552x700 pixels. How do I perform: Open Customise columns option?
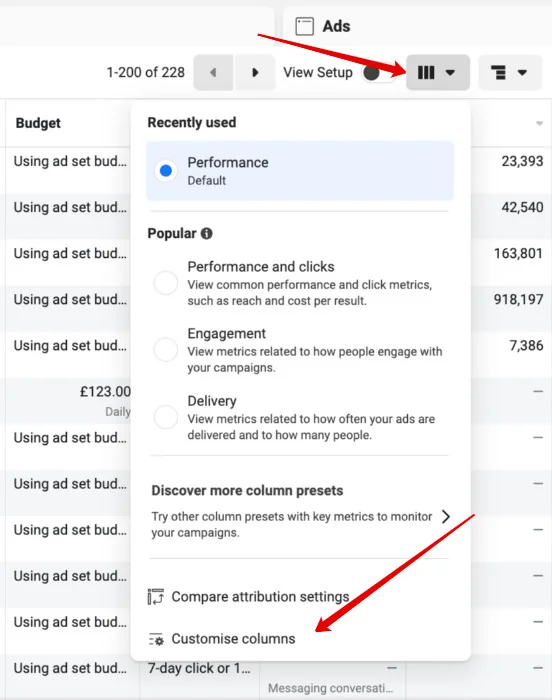[x=222, y=639]
